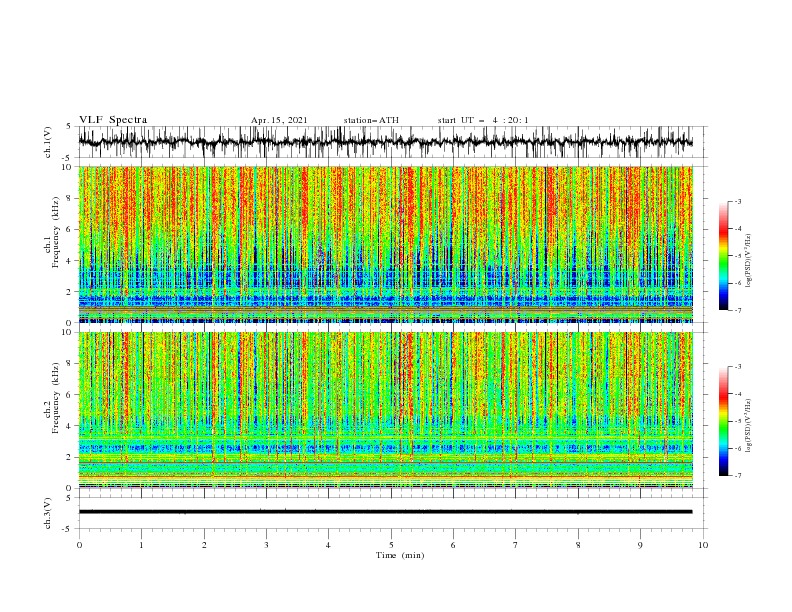Viewport: 792px width, 612px height.
Task: Click the "4" kHz tick of ch.2 spectrogram
Action: pos(70,426)
